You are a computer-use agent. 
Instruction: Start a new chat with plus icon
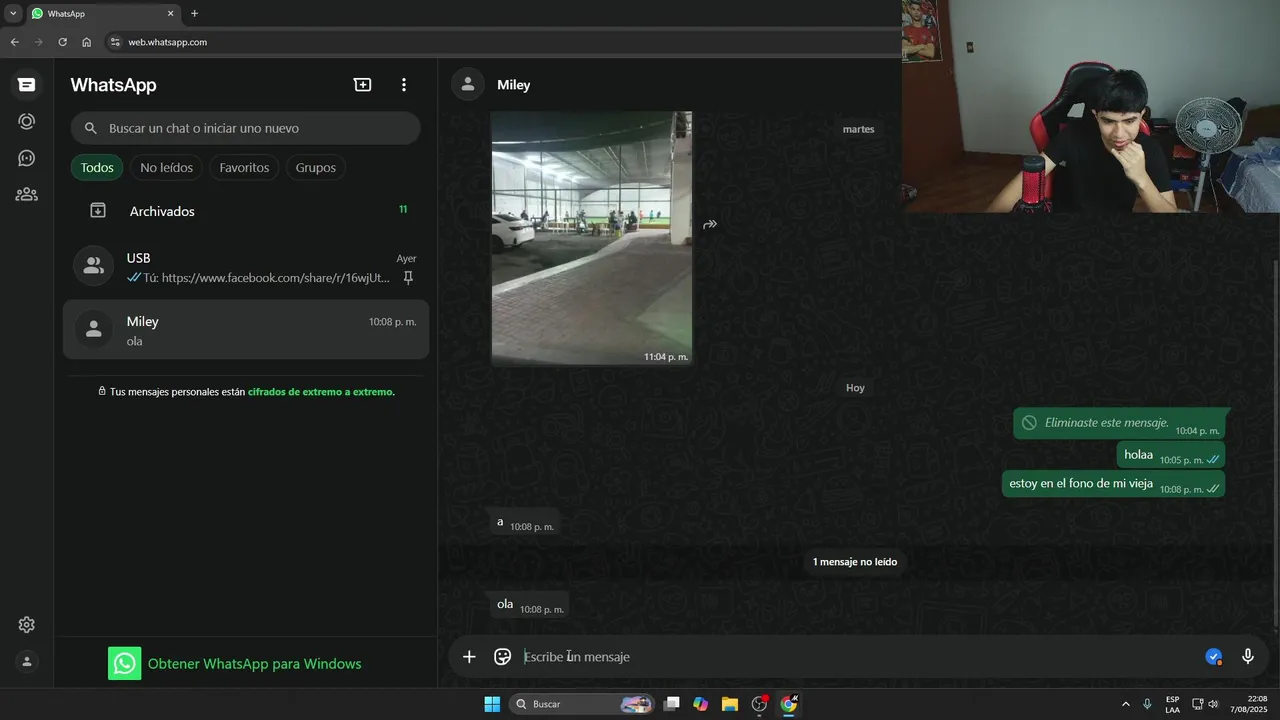pyautogui.click(x=363, y=85)
